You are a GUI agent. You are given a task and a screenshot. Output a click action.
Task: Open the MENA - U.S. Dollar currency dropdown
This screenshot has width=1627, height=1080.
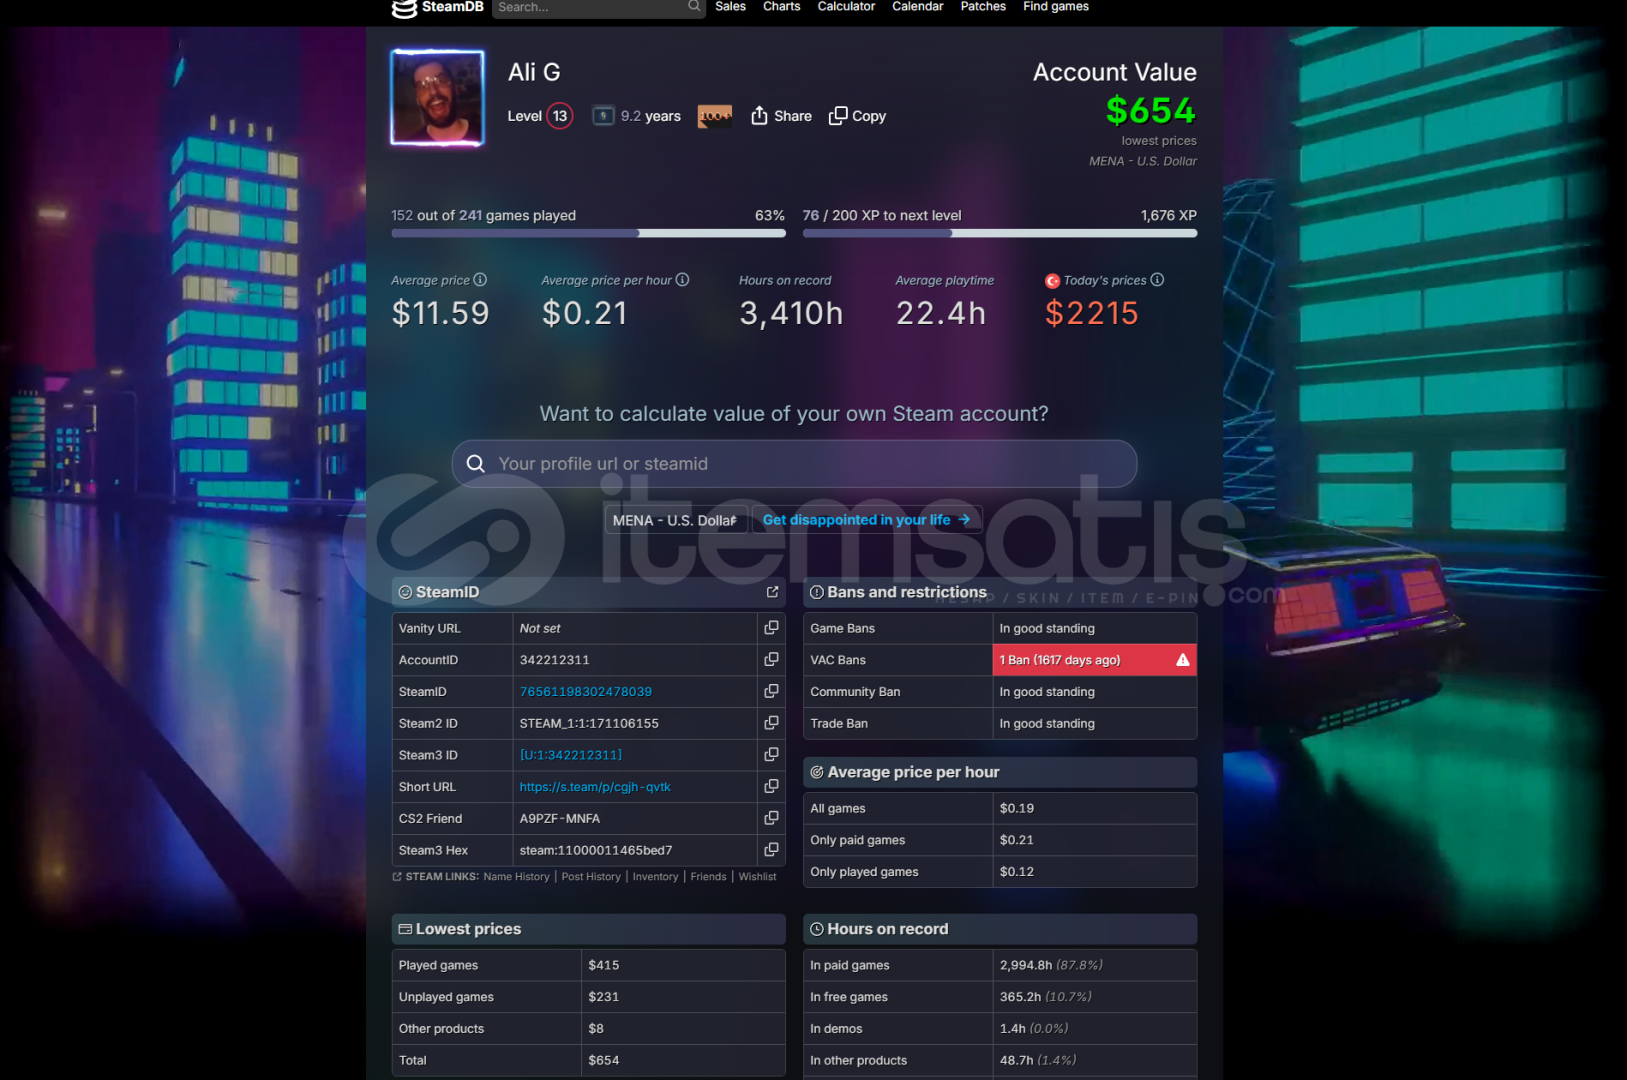click(675, 520)
